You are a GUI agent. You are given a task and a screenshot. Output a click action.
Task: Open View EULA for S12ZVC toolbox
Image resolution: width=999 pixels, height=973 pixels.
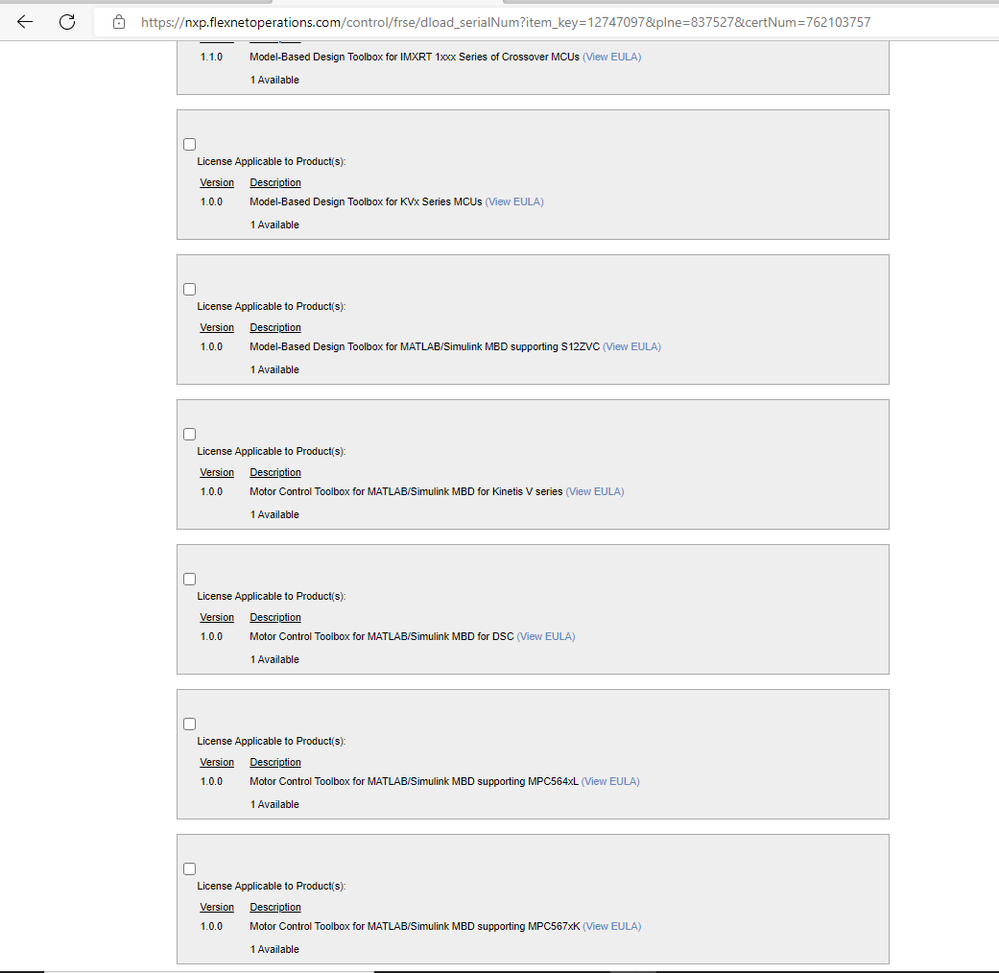coord(632,347)
